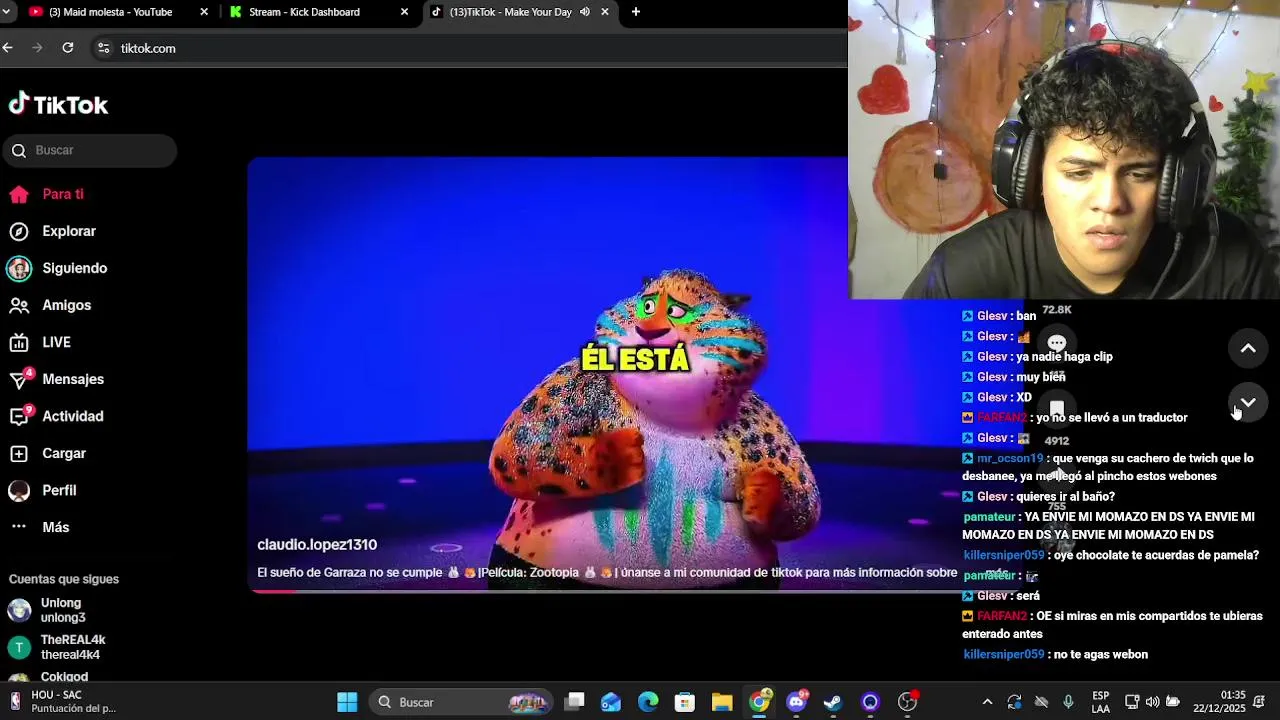Open the purple circle app in taskbar

coord(870,702)
